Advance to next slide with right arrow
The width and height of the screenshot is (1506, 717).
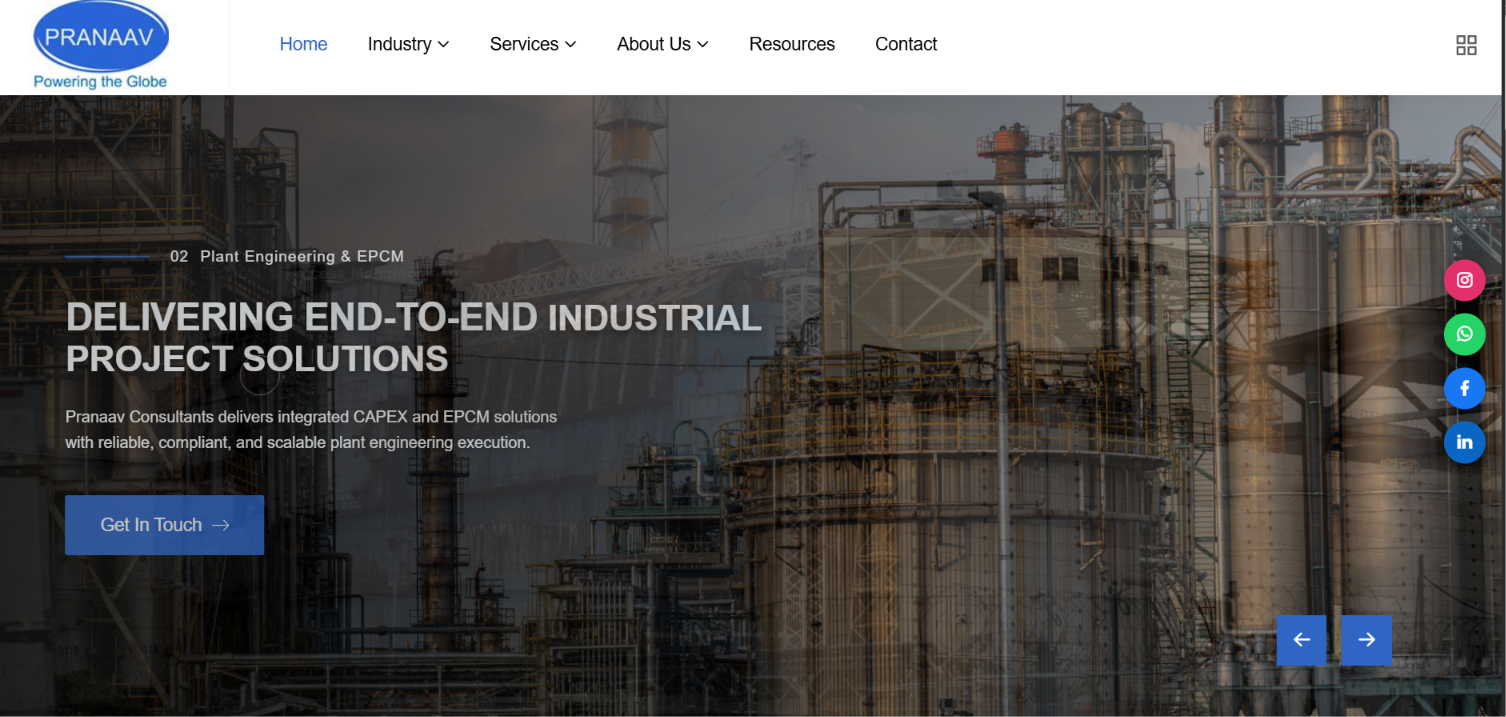tap(1366, 640)
